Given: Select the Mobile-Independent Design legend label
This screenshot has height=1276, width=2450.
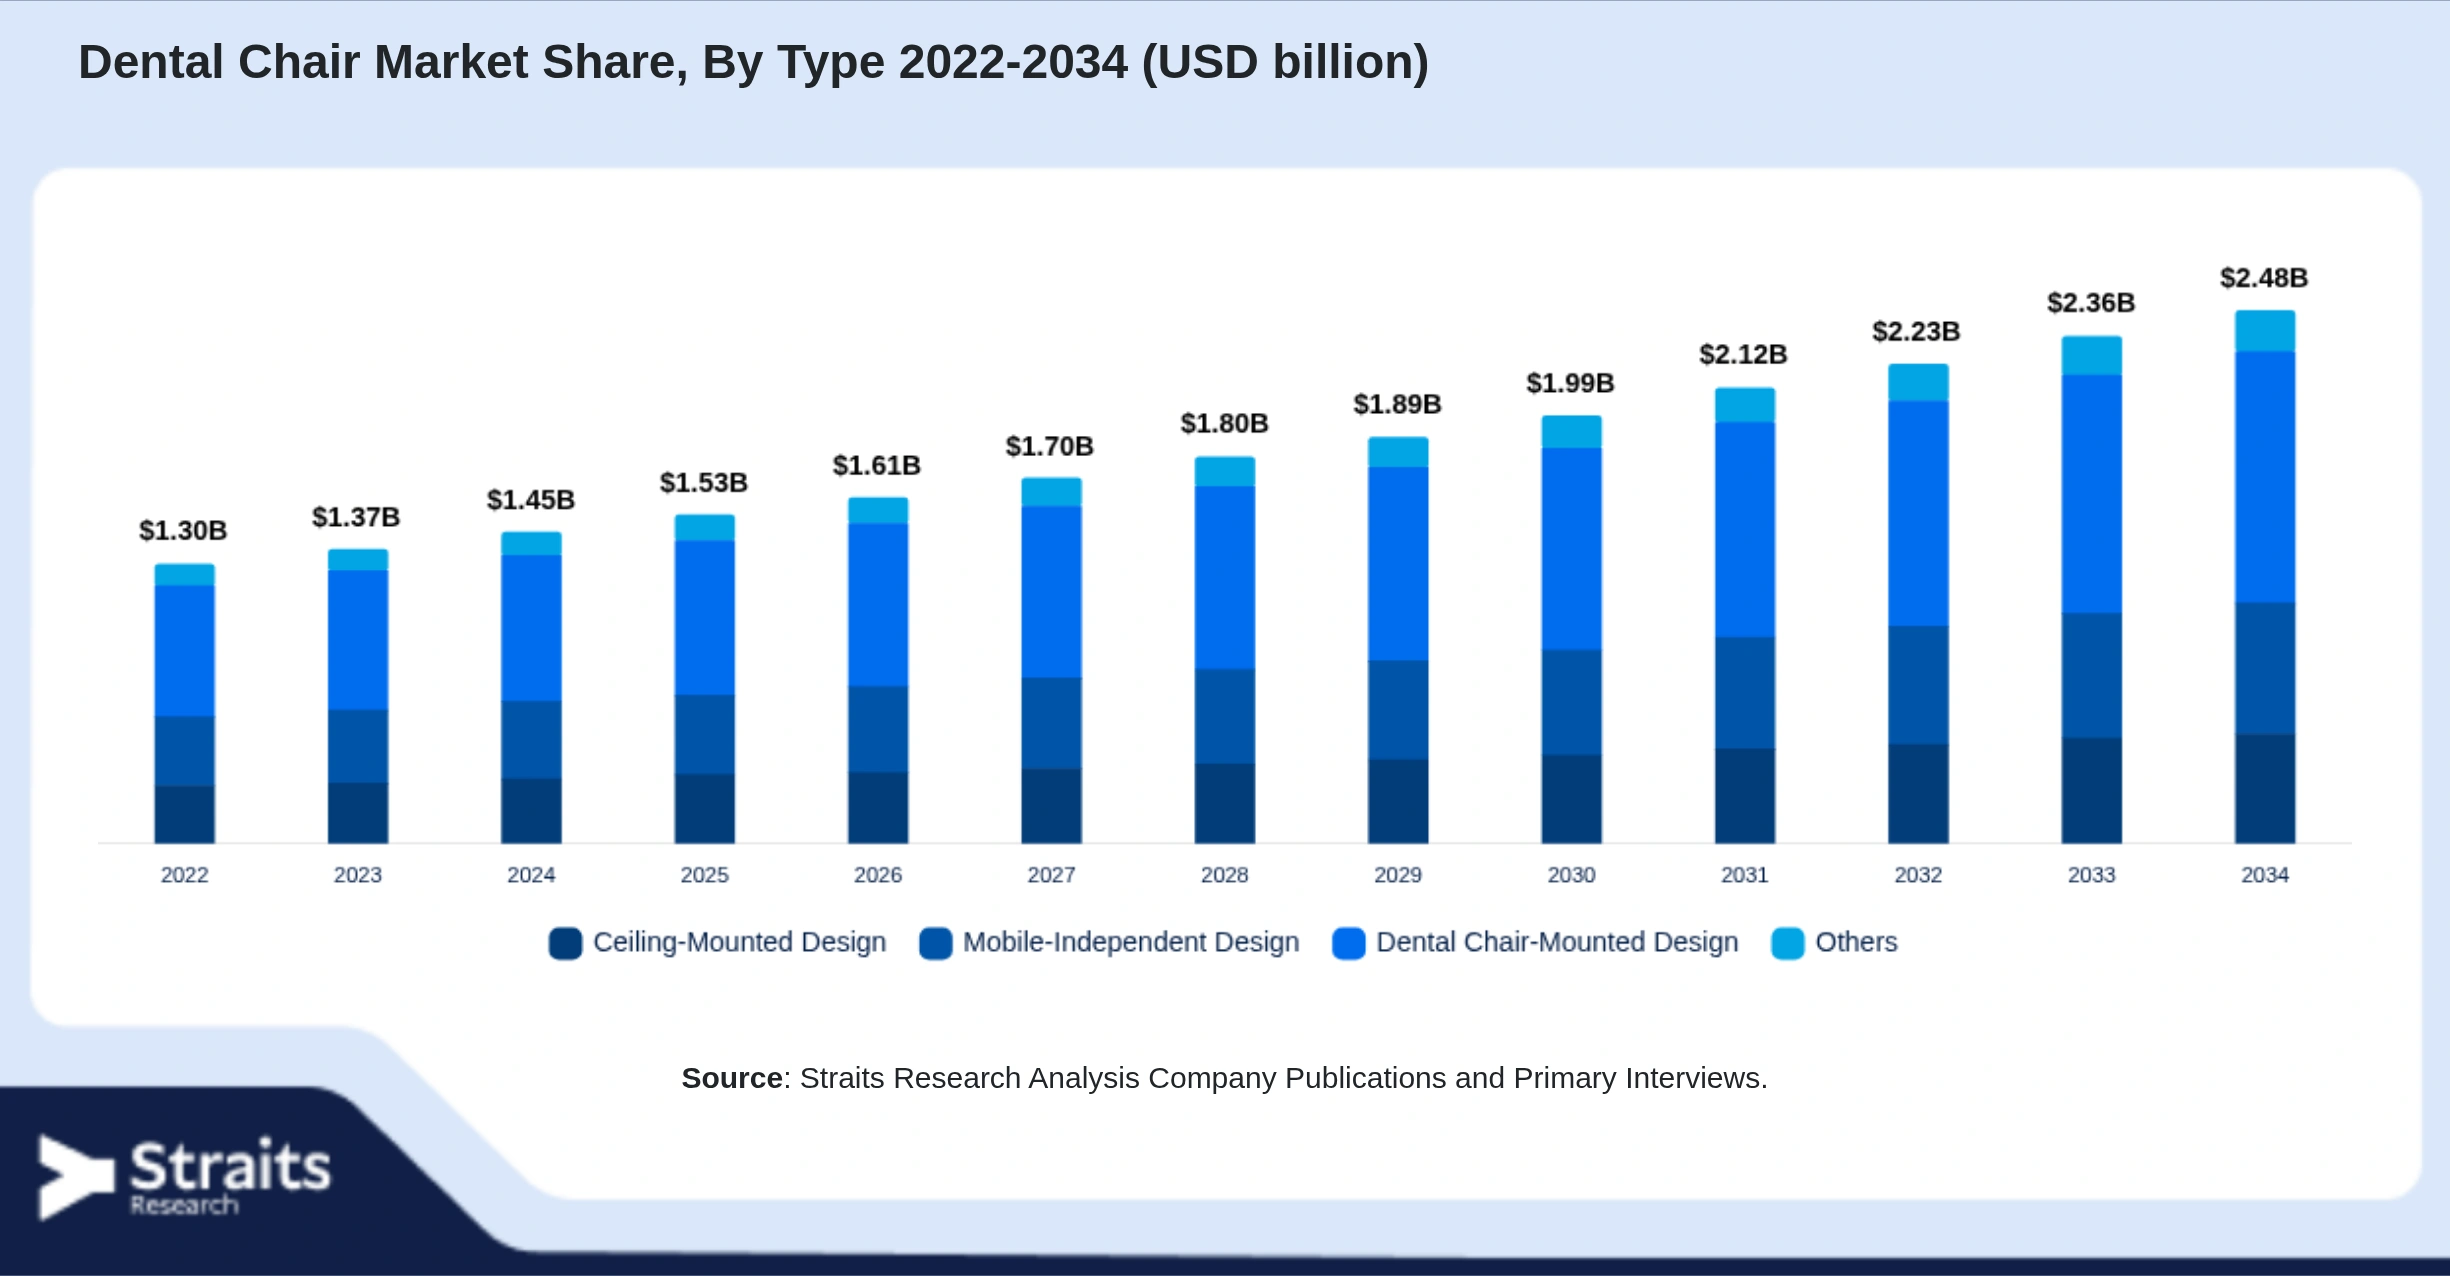Looking at the screenshot, I should coord(1131,942).
